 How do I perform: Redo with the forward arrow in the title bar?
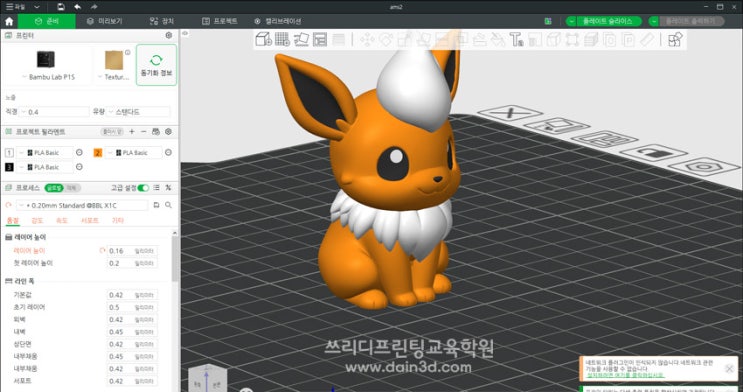(x=94, y=7)
